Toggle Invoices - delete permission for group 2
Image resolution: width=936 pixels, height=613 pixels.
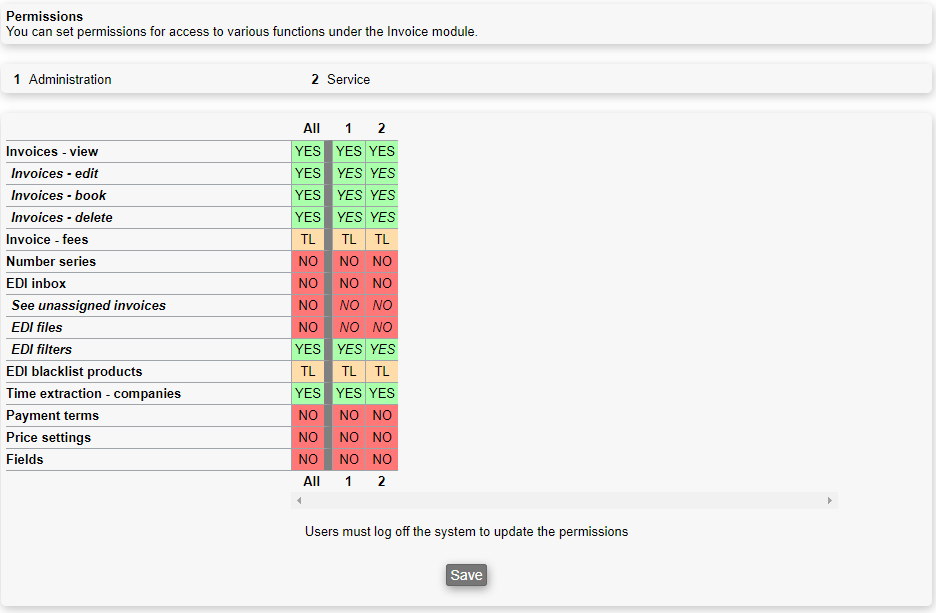[x=382, y=218]
